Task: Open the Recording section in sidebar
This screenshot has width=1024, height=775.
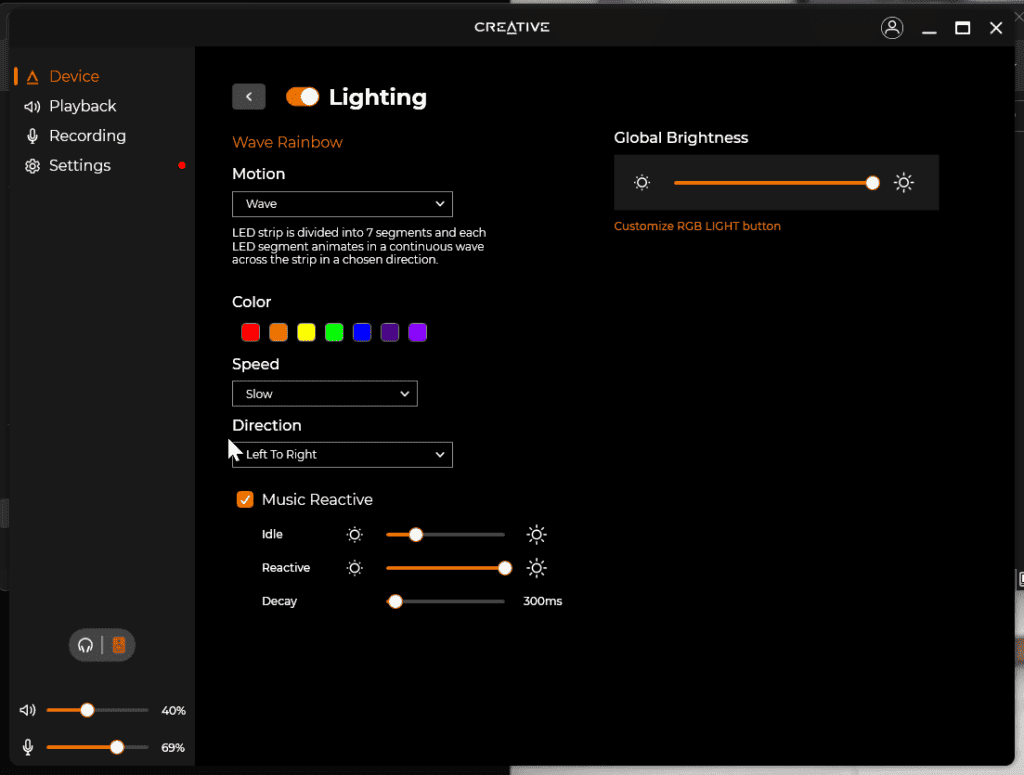Action: coord(87,136)
